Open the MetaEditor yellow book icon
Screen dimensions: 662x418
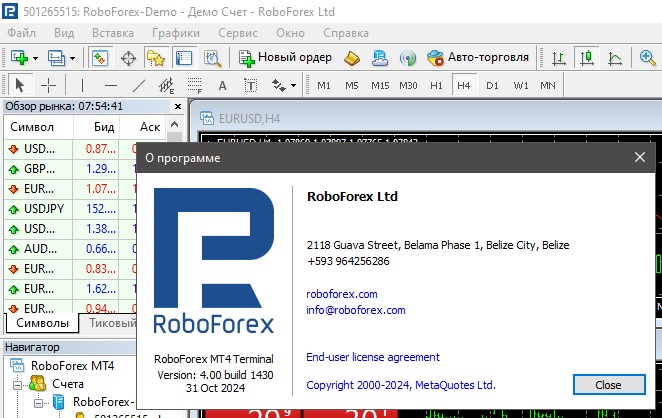(352, 58)
